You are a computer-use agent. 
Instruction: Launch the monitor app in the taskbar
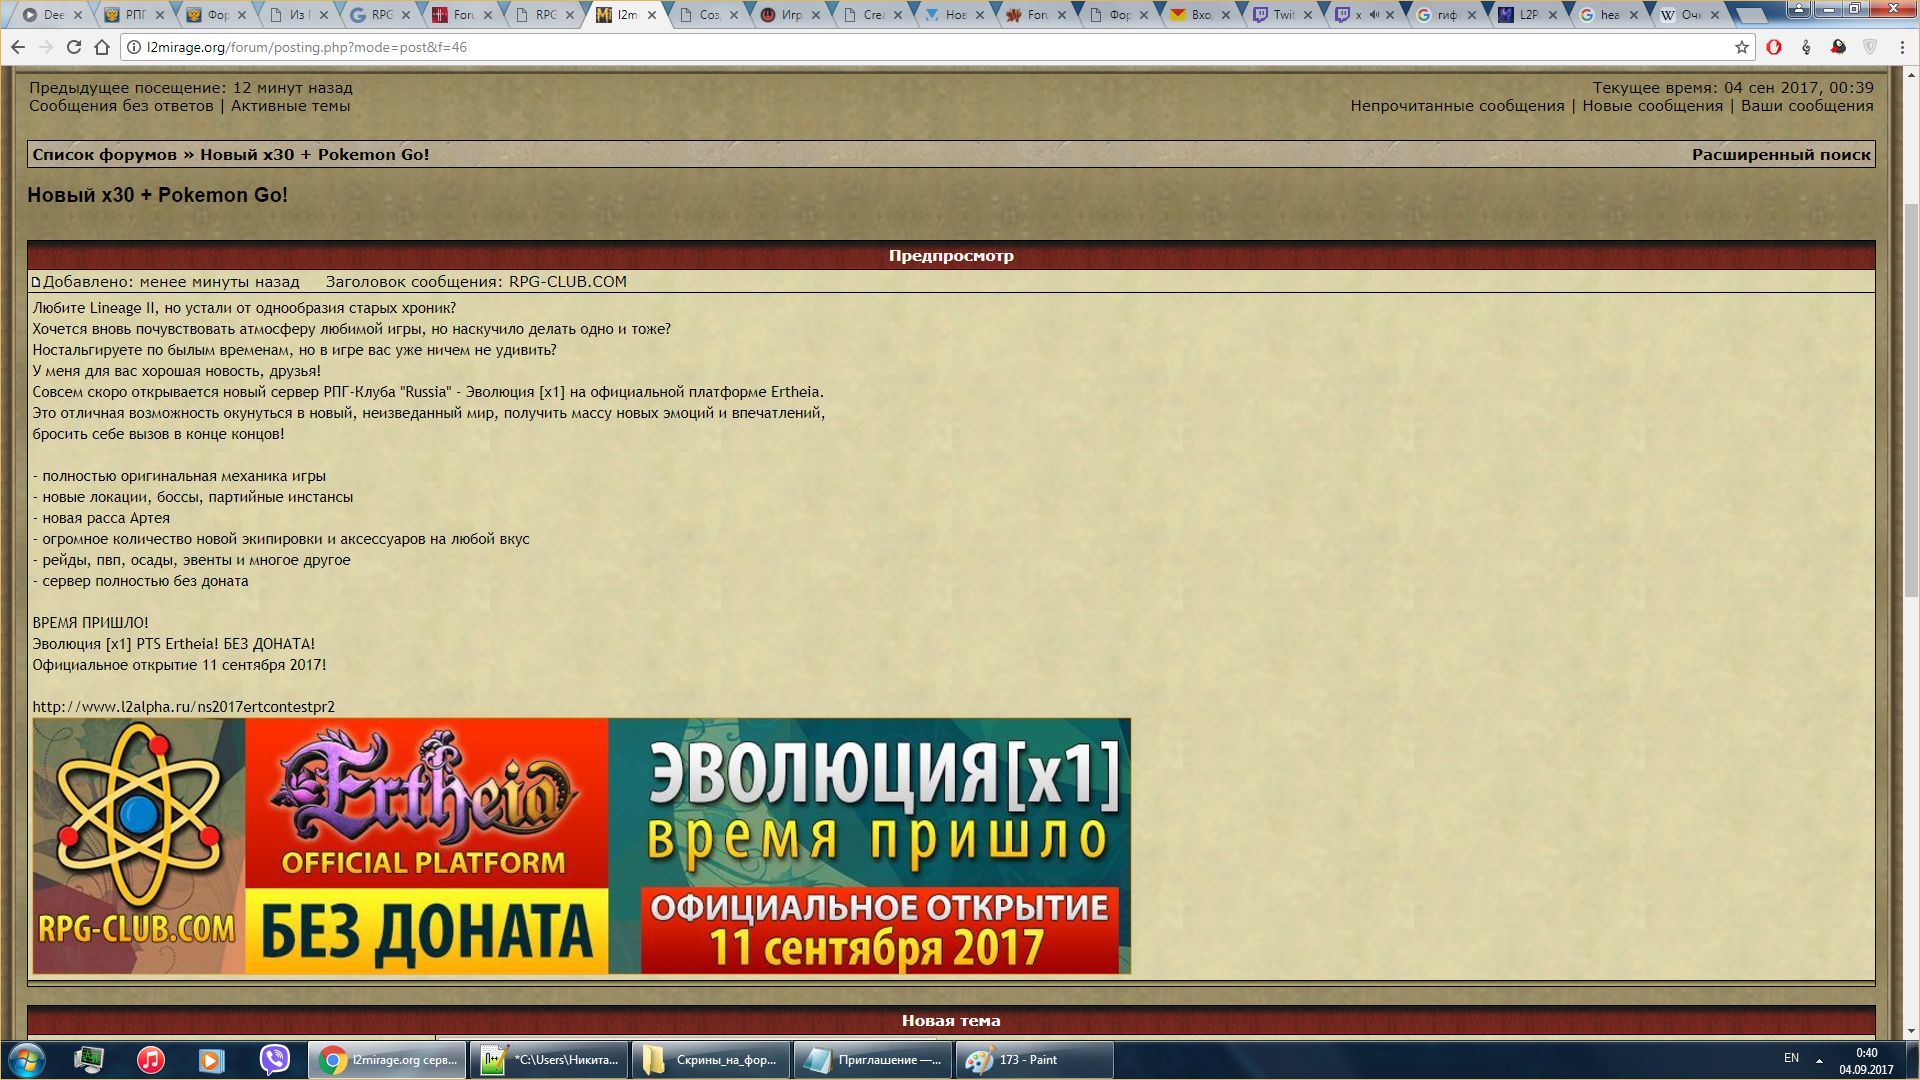pyautogui.click(x=89, y=1060)
